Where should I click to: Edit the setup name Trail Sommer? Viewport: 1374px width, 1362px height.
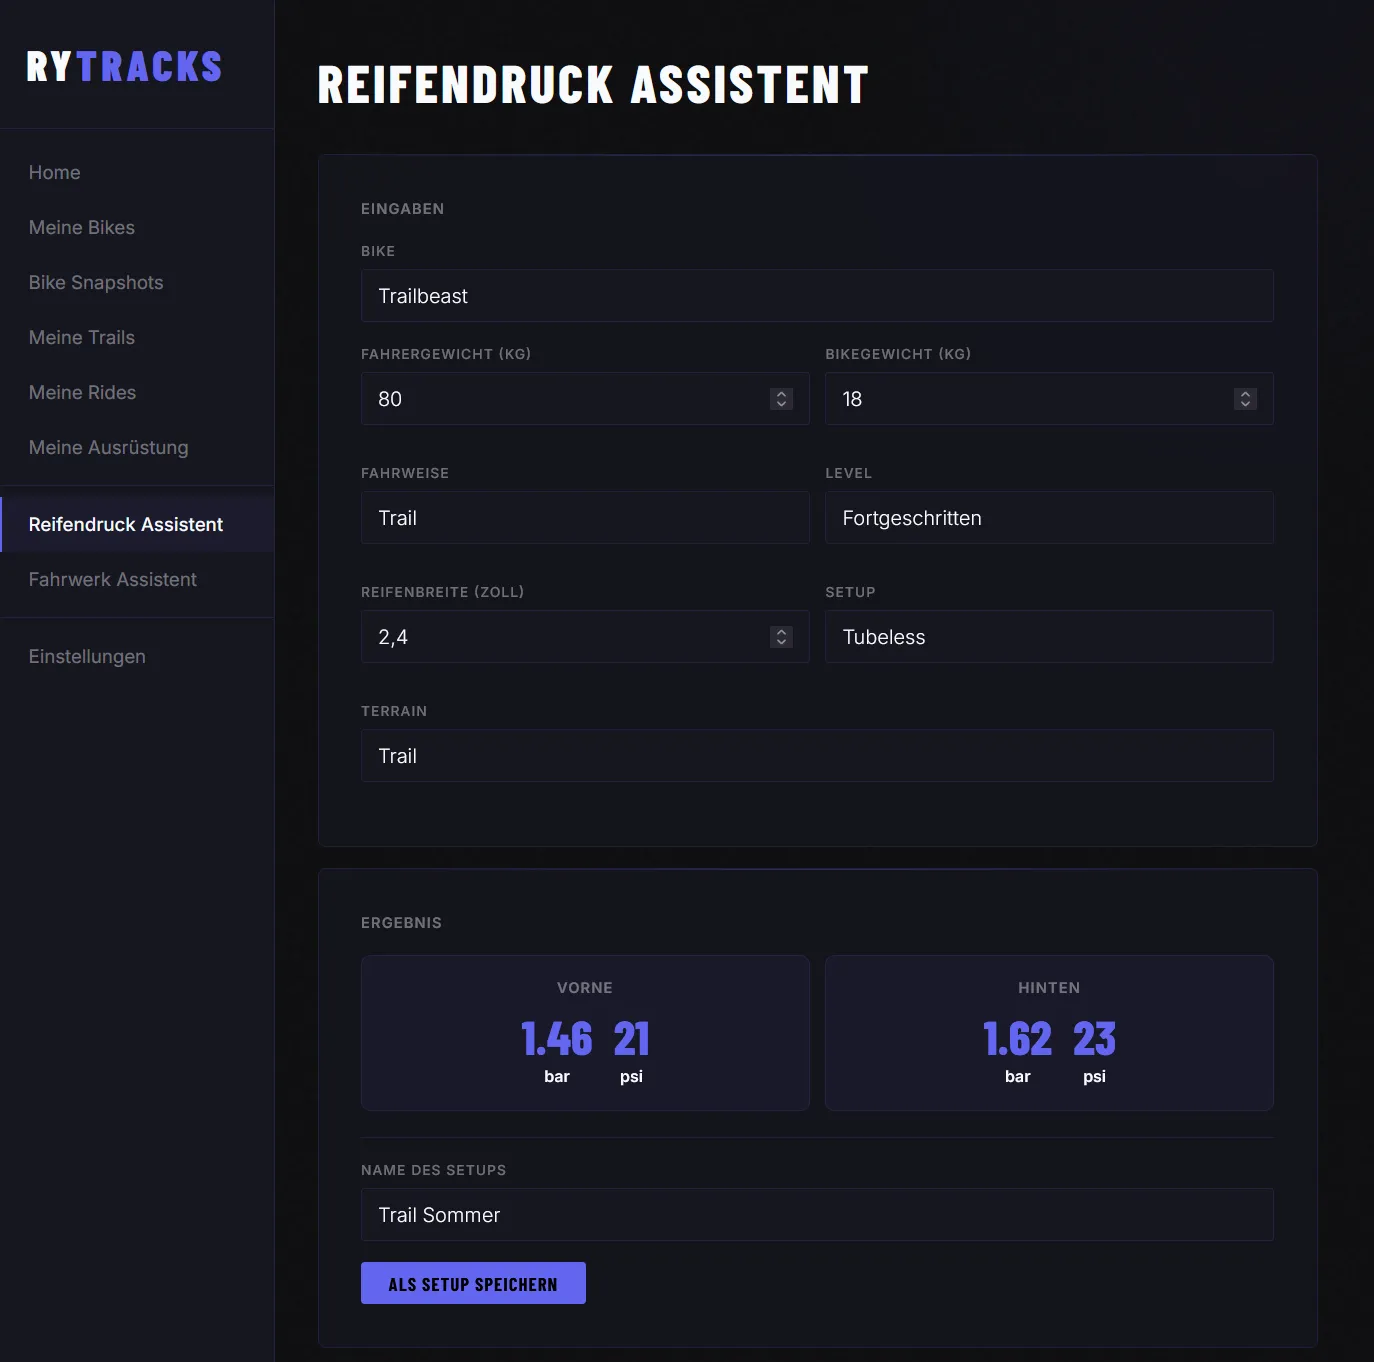817,1214
